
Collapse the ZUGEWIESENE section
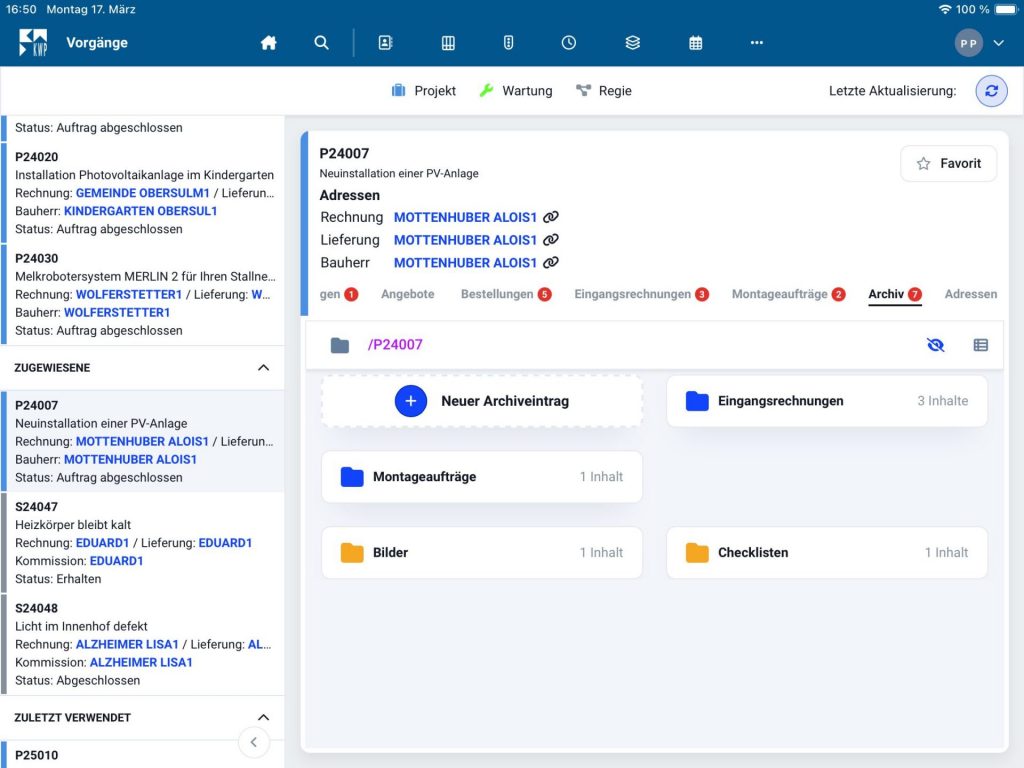263,368
